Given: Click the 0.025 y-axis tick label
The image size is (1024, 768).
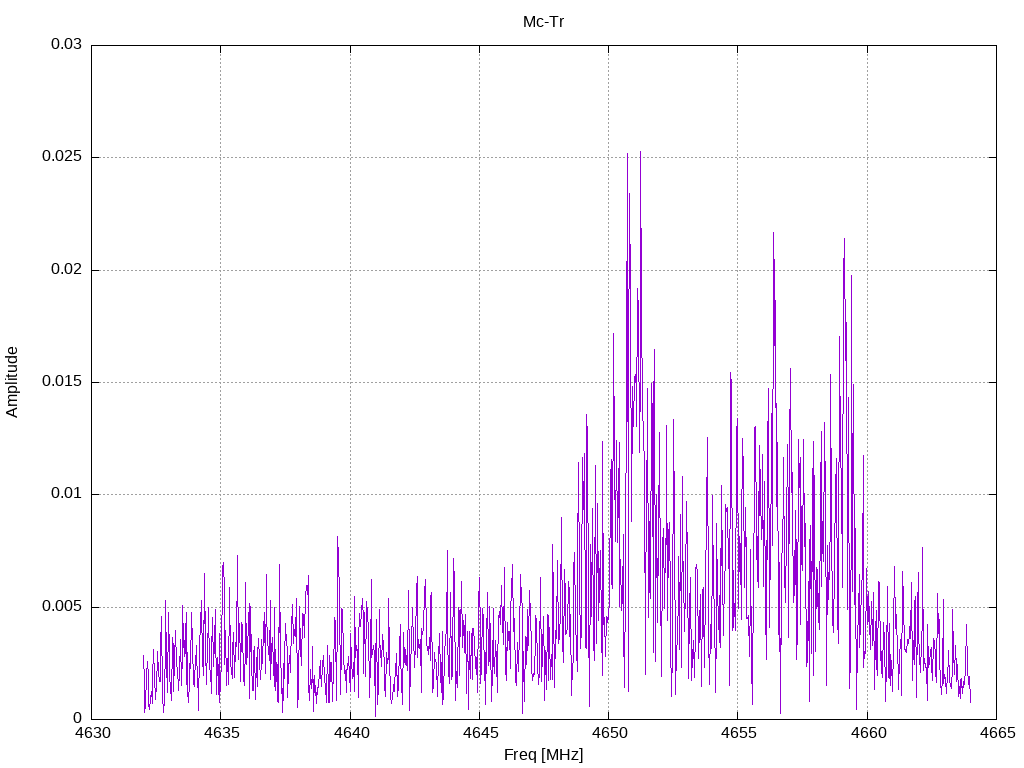Looking at the screenshot, I should click(63, 157).
